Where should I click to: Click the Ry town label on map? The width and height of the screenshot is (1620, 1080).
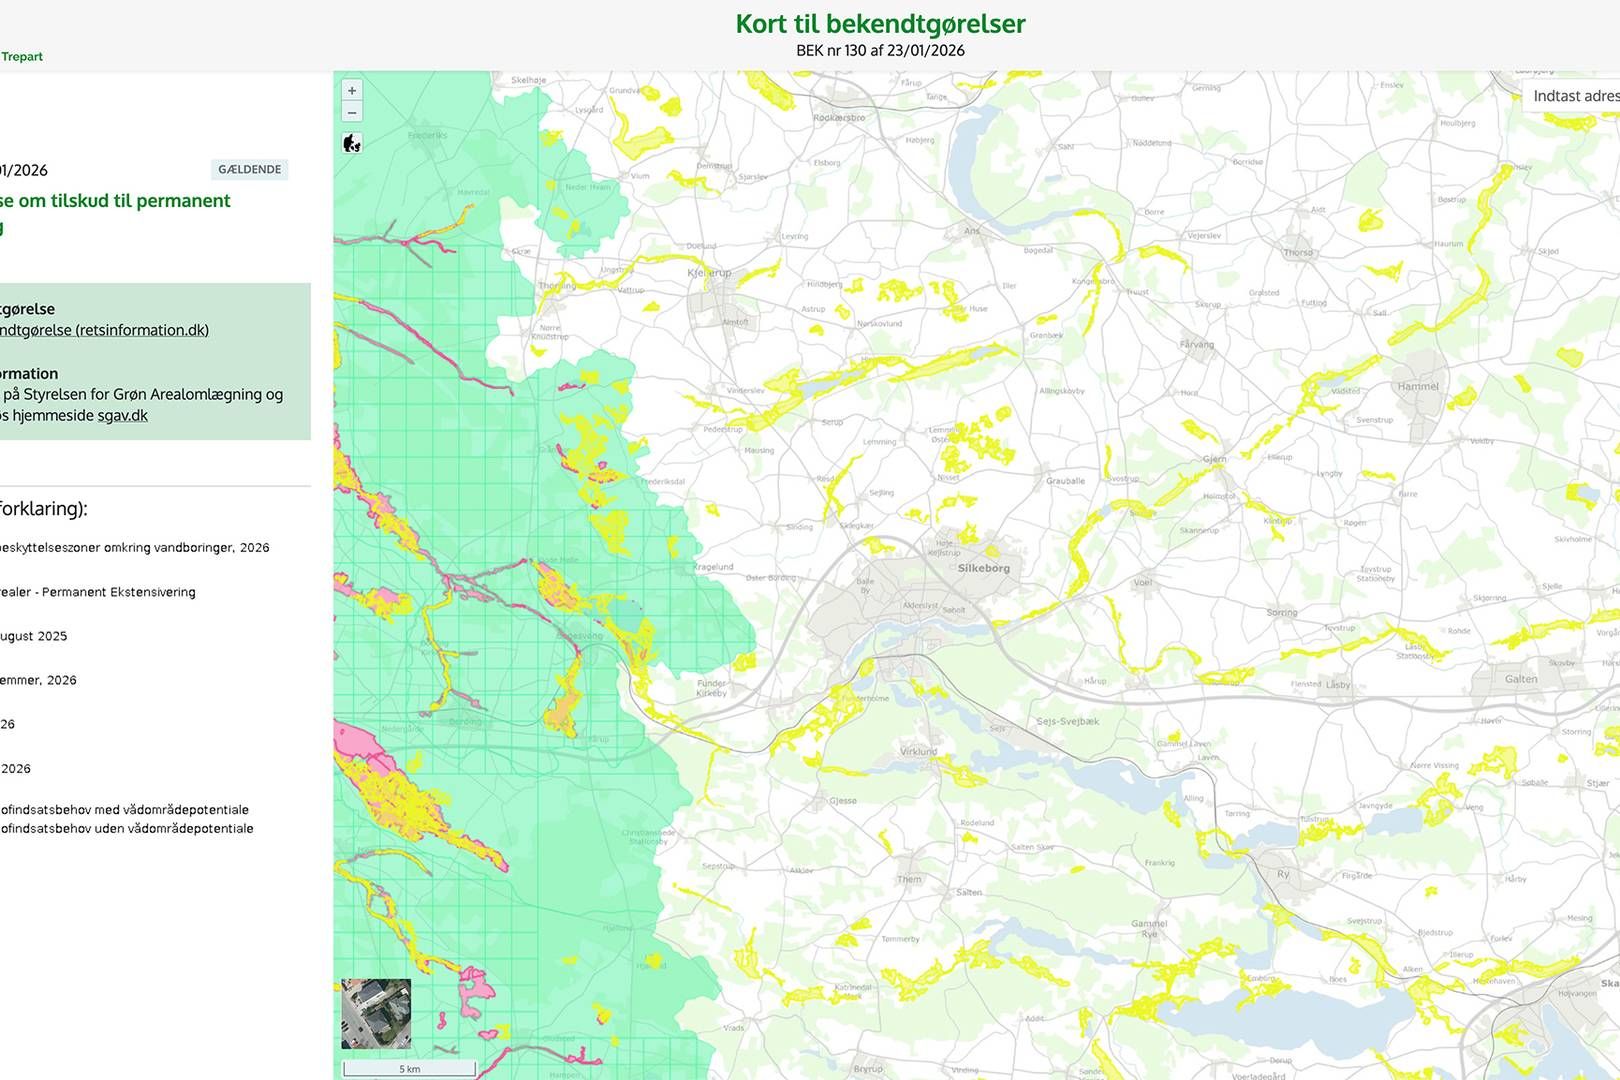1283,874
